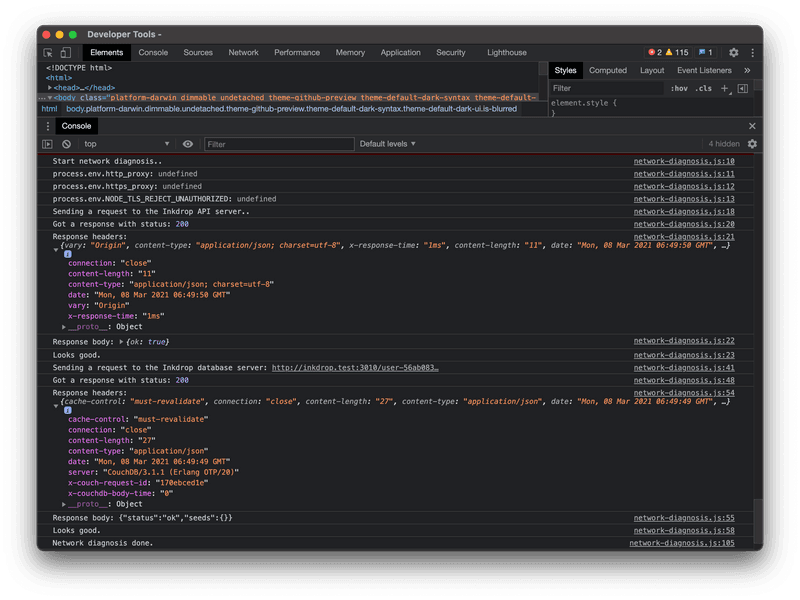This screenshot has height=600, width=800.
Task: Open the network-diagnosis.js:105 source link
Action: coord(681,543)
